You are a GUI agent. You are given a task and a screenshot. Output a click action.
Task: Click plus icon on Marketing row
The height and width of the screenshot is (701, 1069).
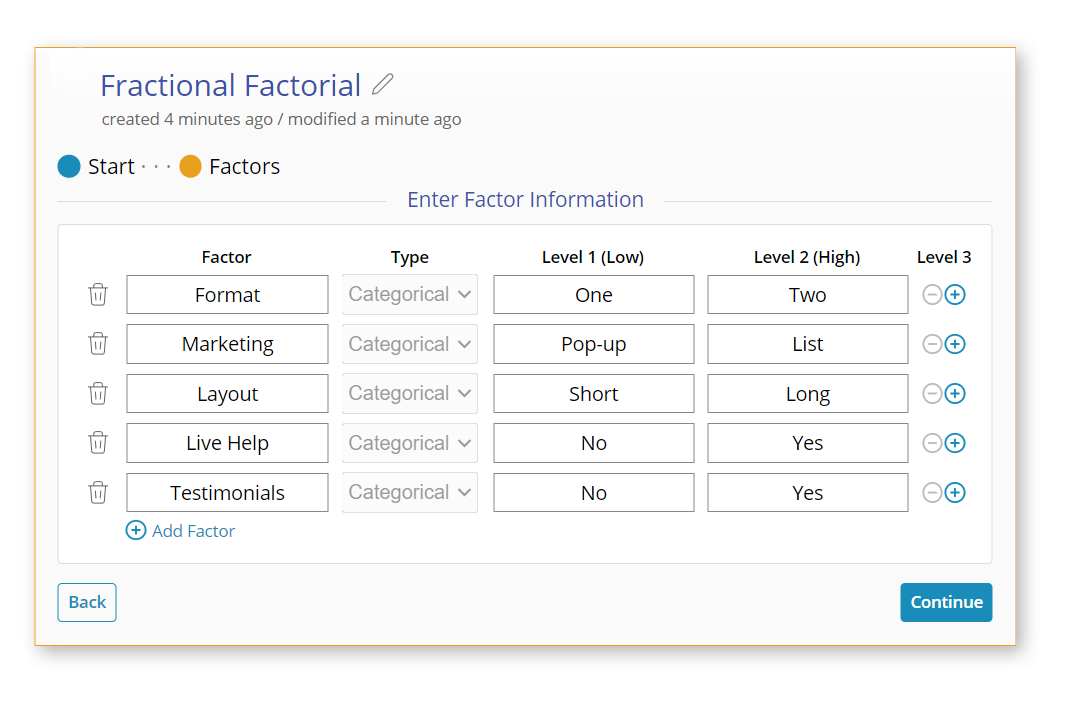point(955,344)
